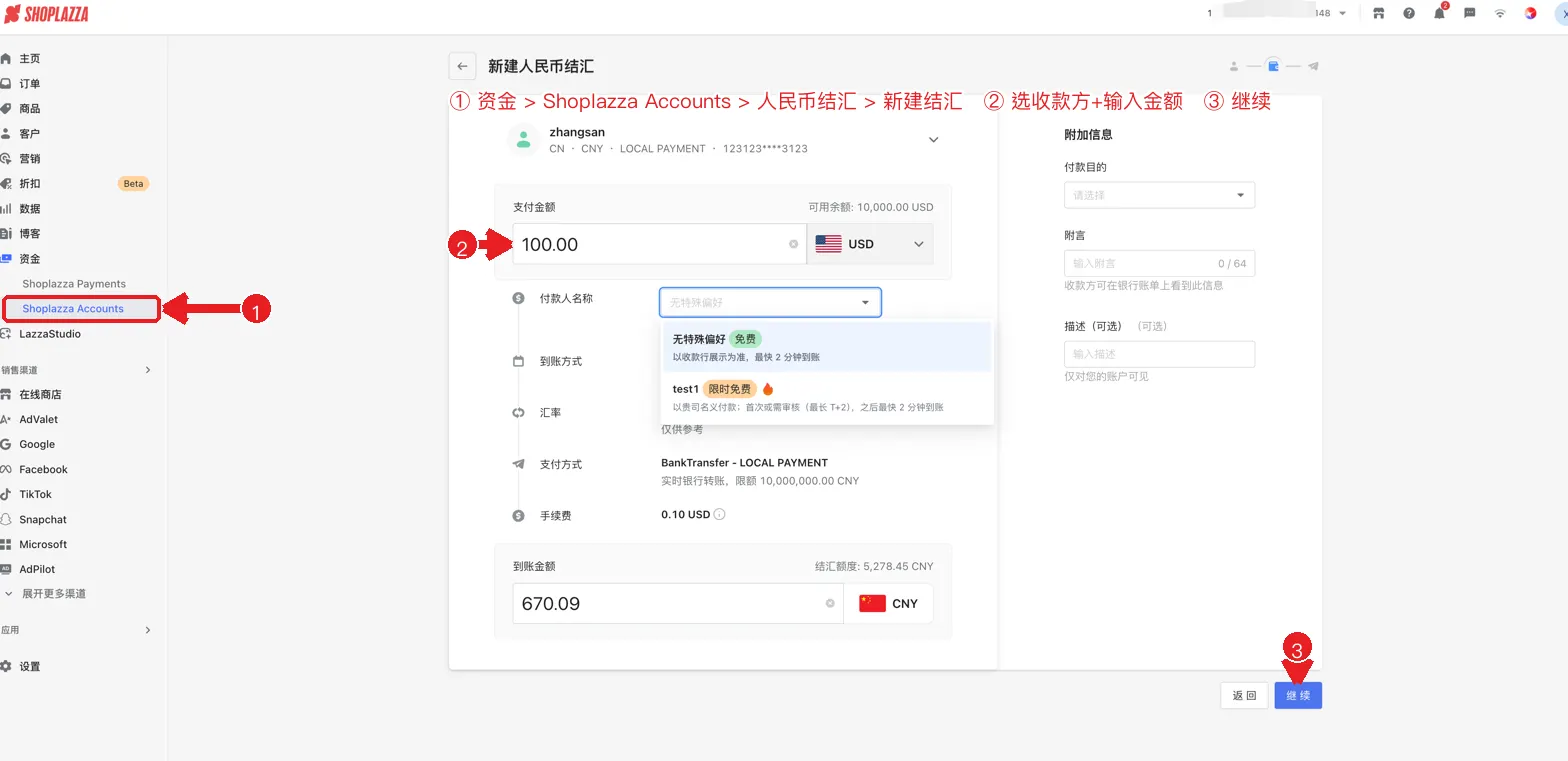Click the 描述 input field
Screen dimensions: 1568x761
tap(1159, 354)
